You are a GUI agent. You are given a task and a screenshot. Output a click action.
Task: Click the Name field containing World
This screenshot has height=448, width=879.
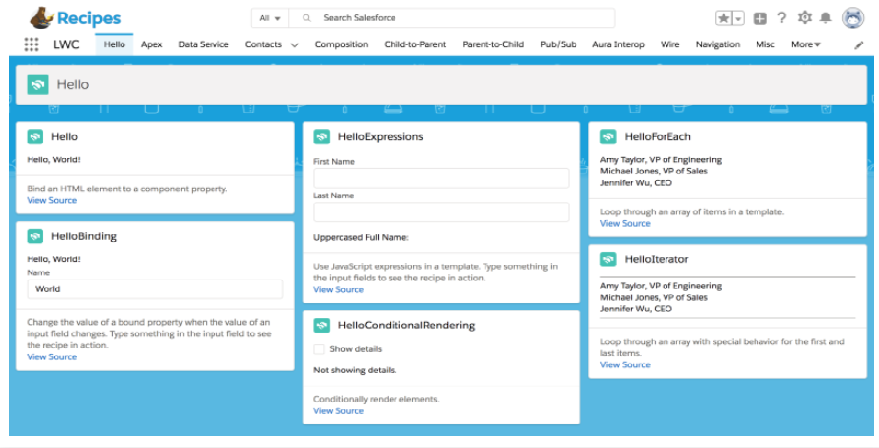tap(155, 289)
